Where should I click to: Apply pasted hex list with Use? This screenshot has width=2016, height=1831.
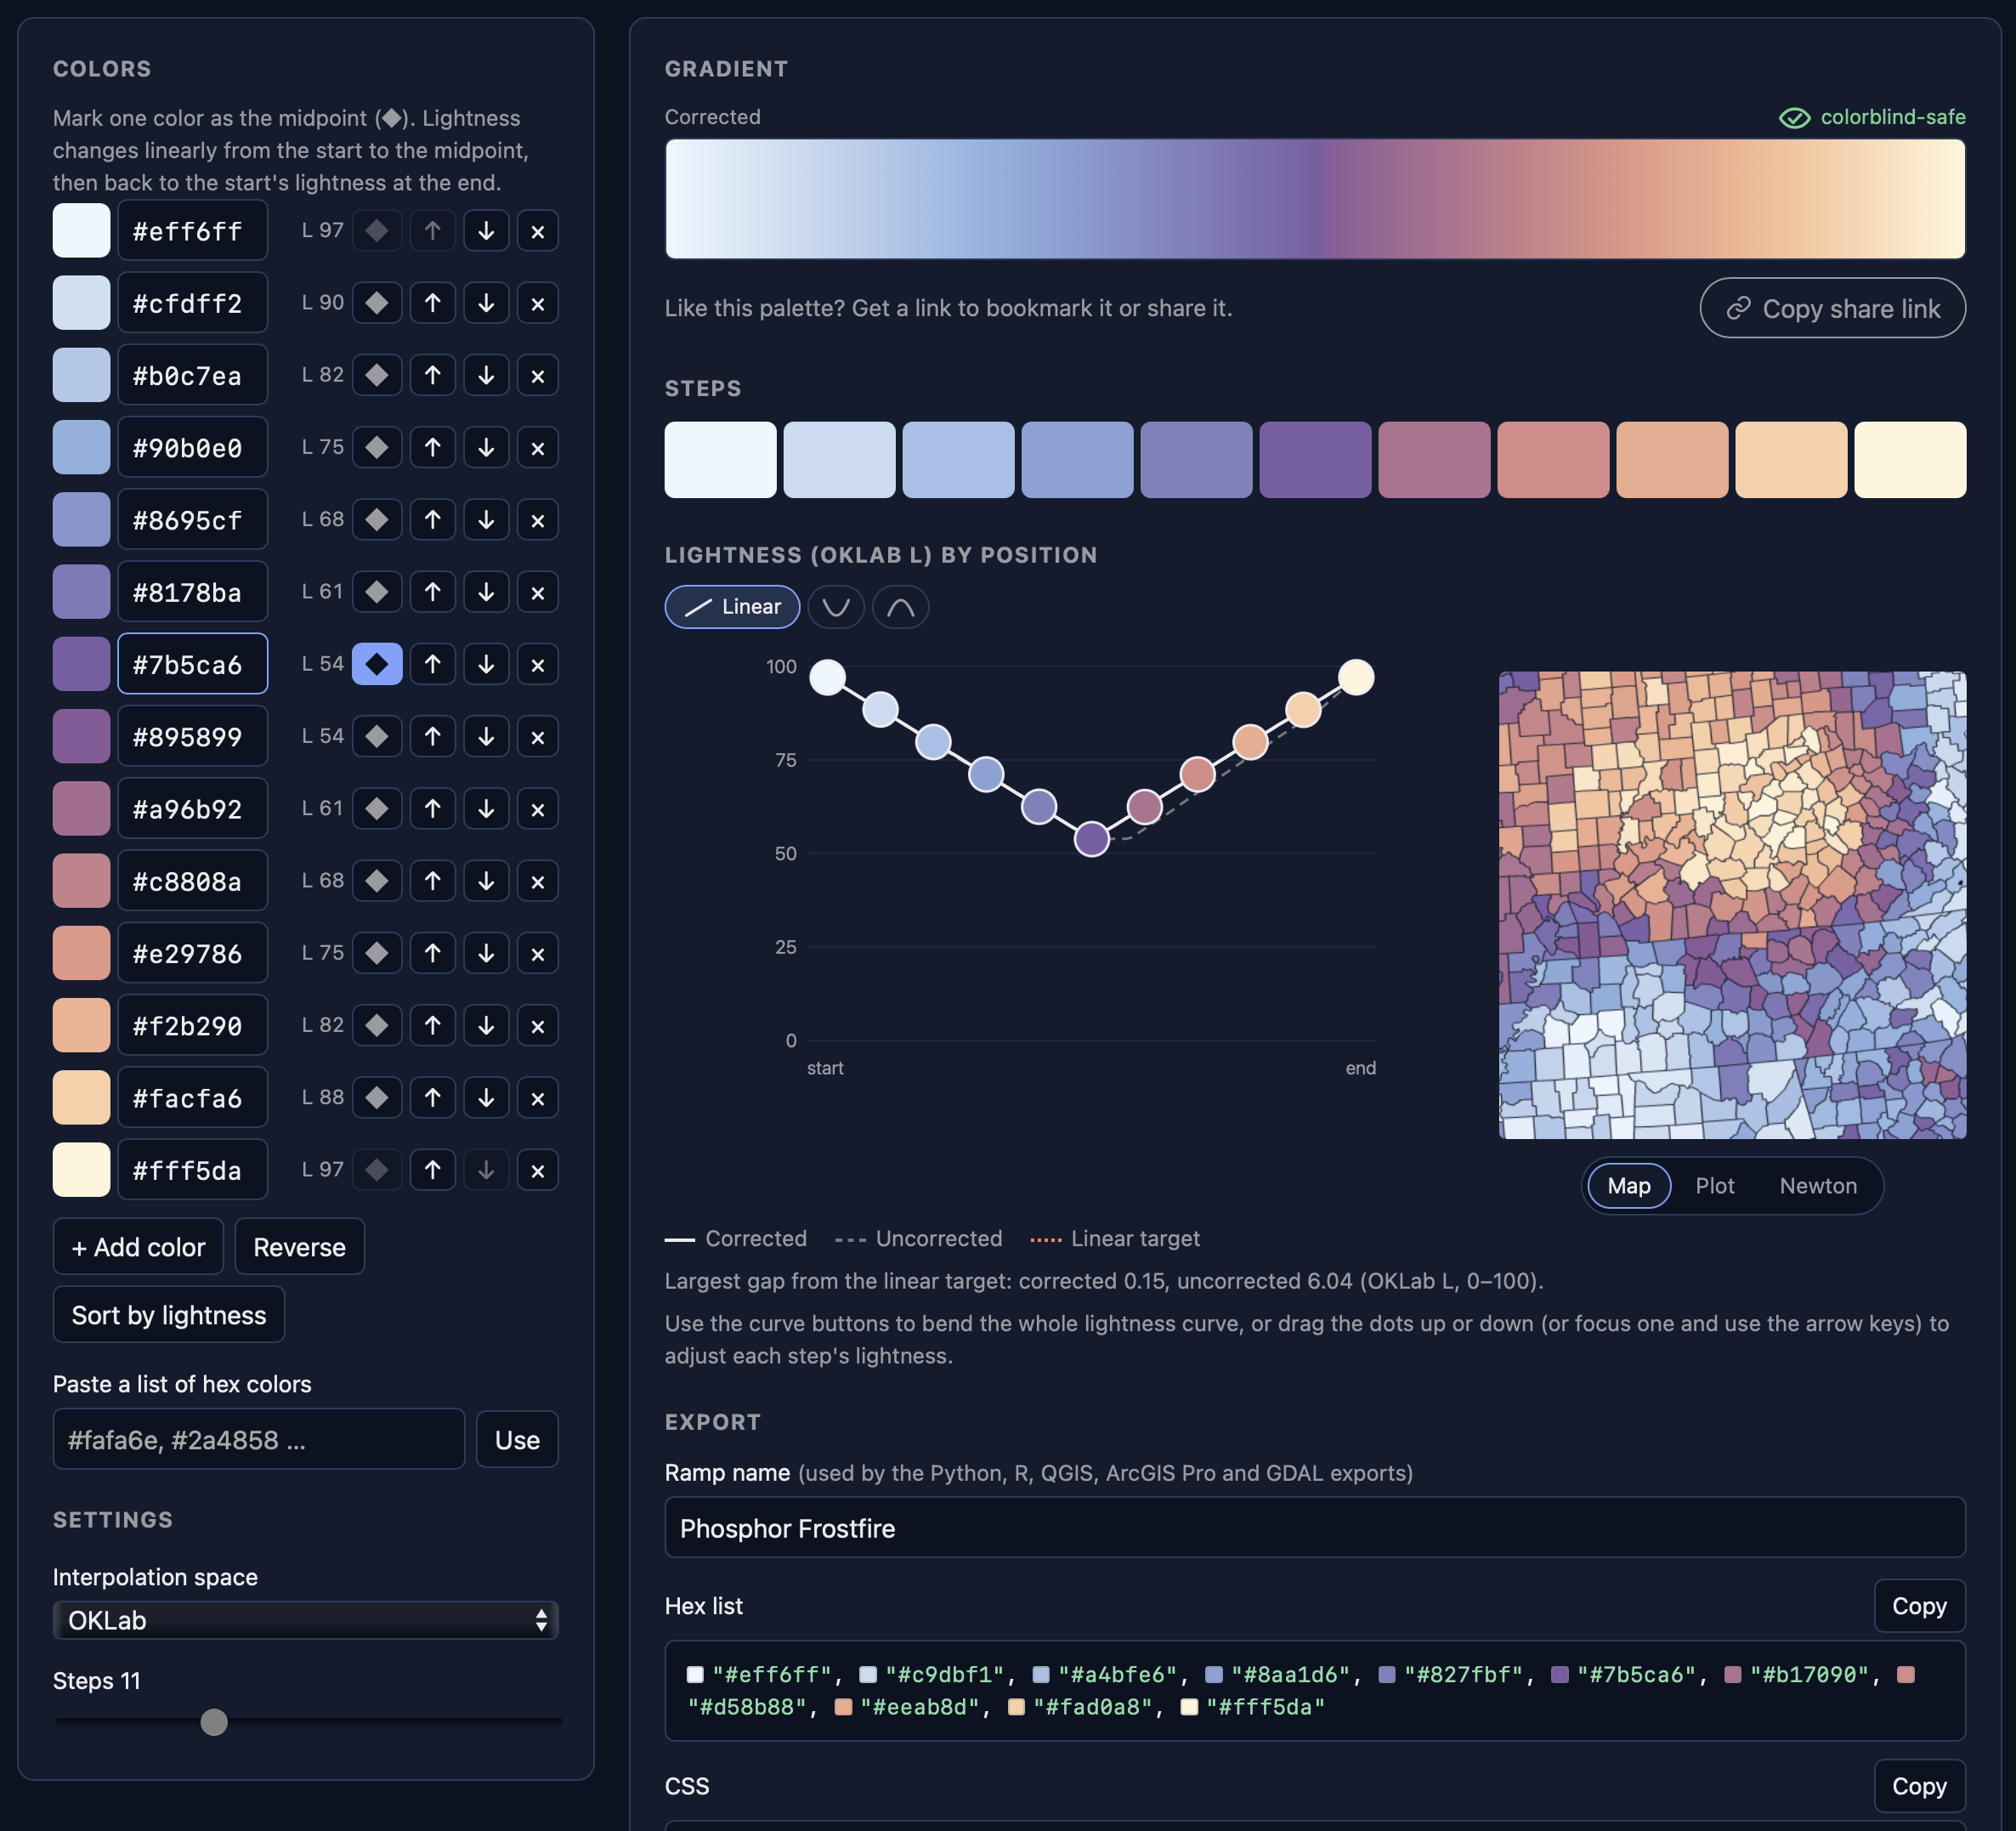click(x=517, y=1439)
